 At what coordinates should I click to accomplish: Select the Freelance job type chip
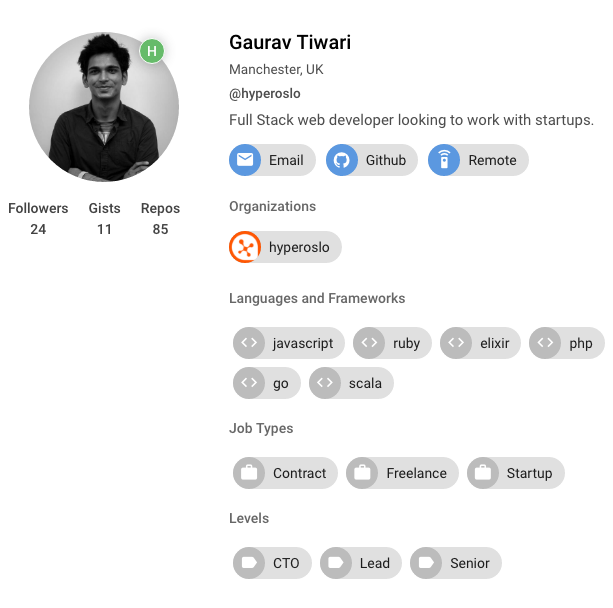pos(402,473)
